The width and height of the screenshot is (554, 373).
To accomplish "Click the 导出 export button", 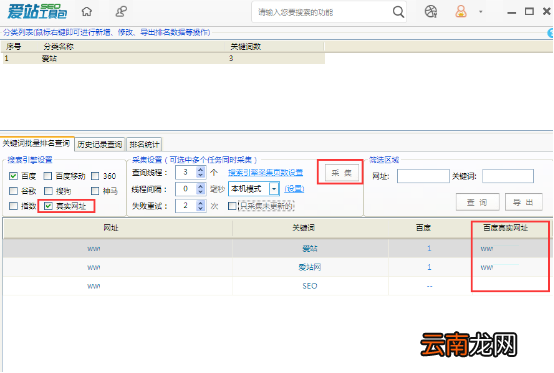I will 524,202.
